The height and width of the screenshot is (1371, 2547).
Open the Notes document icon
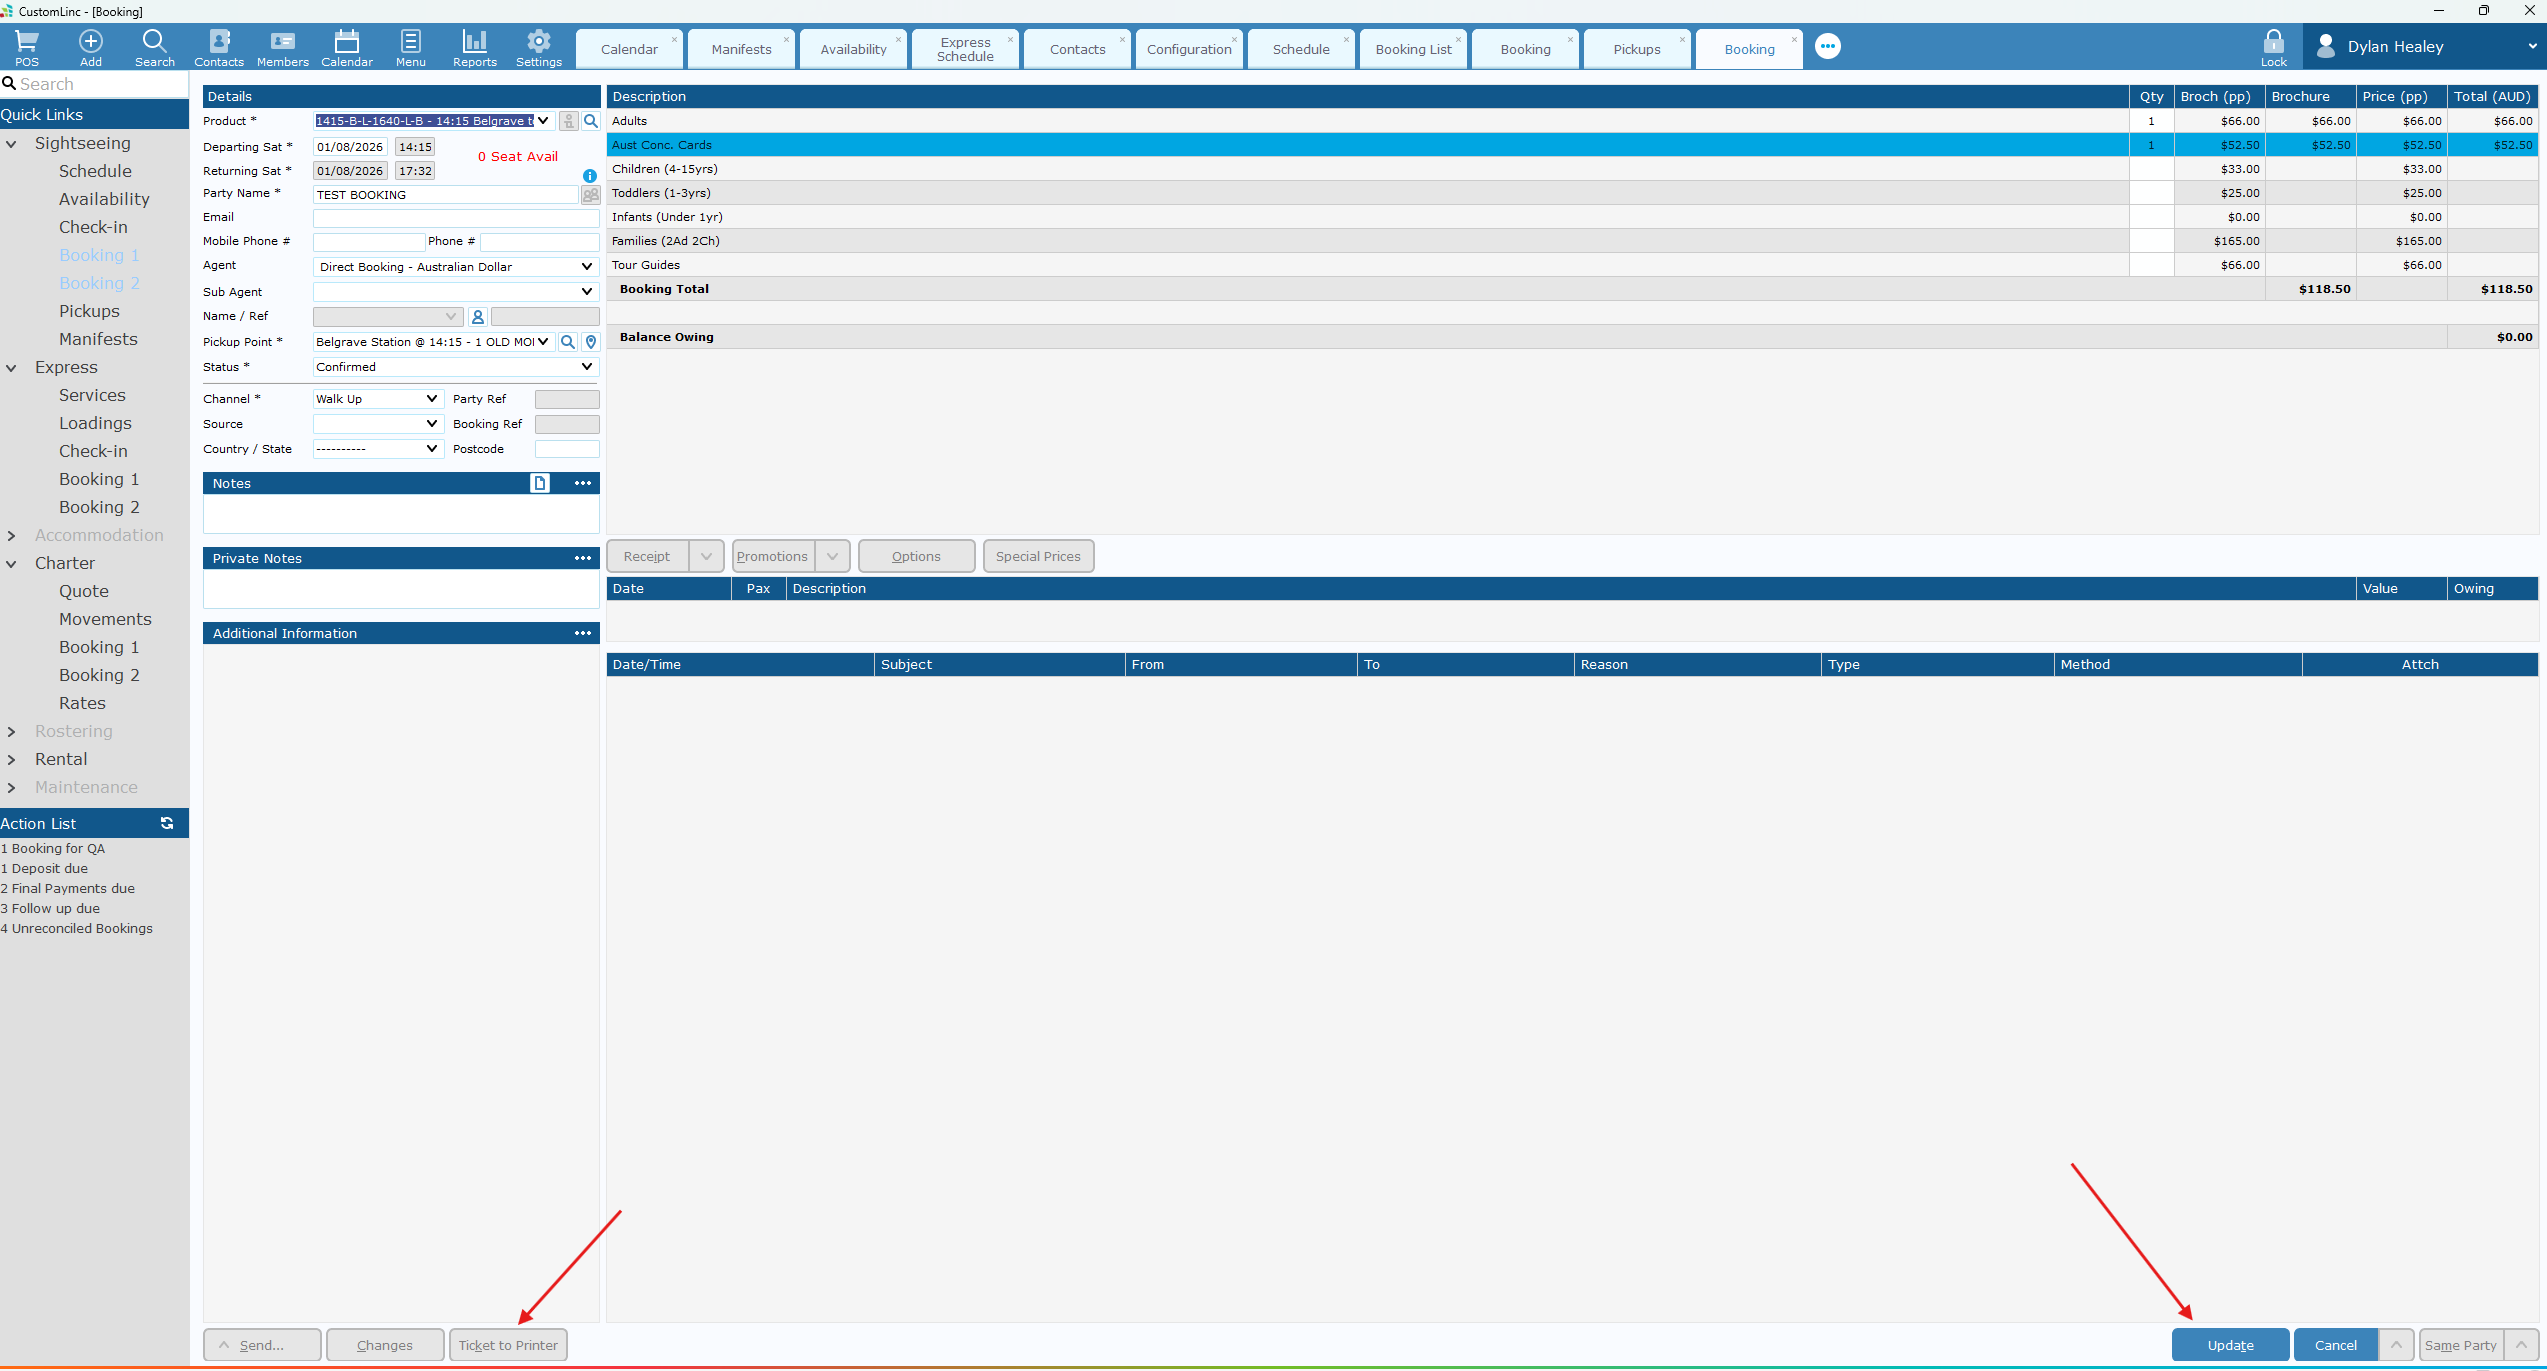[540, 483]
